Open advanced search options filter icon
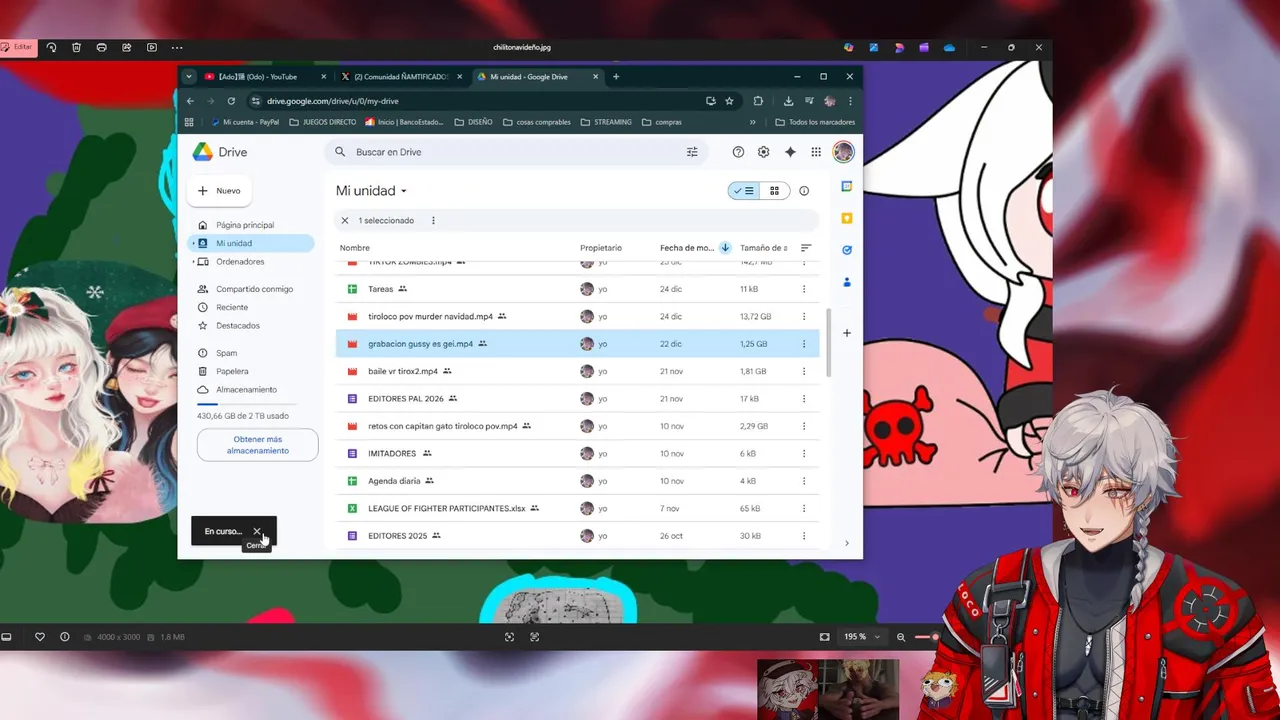The height and width of the screenshot is (720, 1280). pyautogui.click(x=692, y=152)
